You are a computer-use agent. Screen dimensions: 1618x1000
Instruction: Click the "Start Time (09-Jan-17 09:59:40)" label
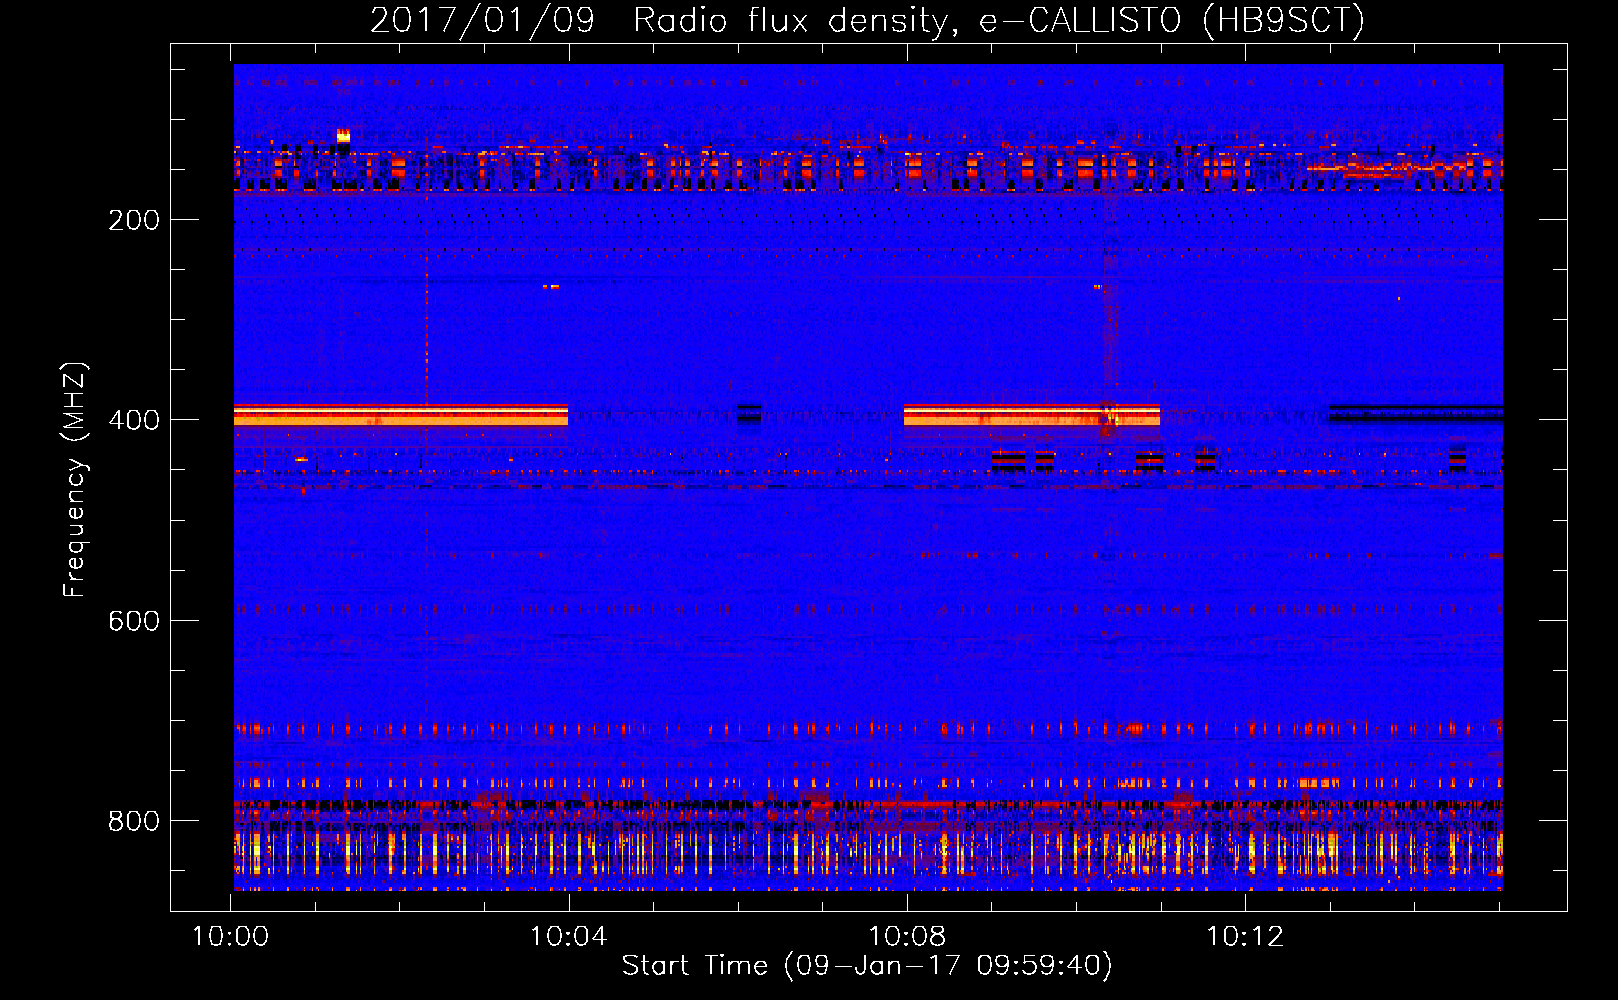(867, 965)
